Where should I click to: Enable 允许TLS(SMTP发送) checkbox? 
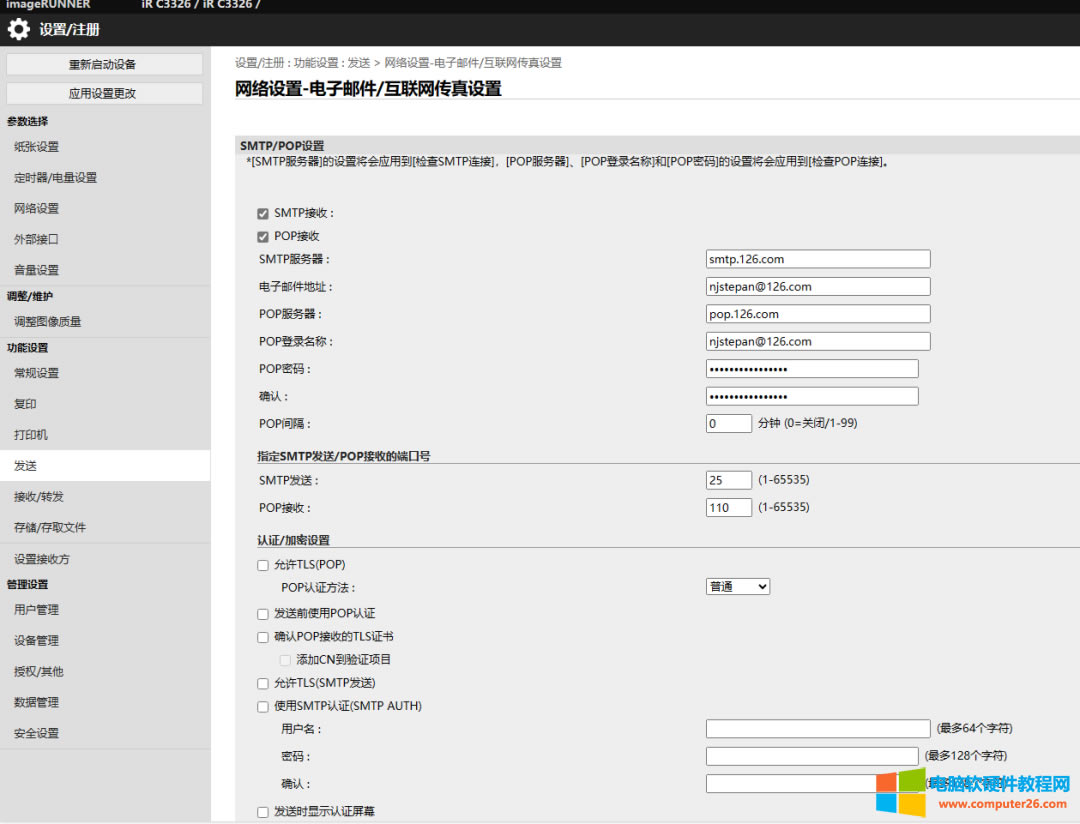pos(263,683)
